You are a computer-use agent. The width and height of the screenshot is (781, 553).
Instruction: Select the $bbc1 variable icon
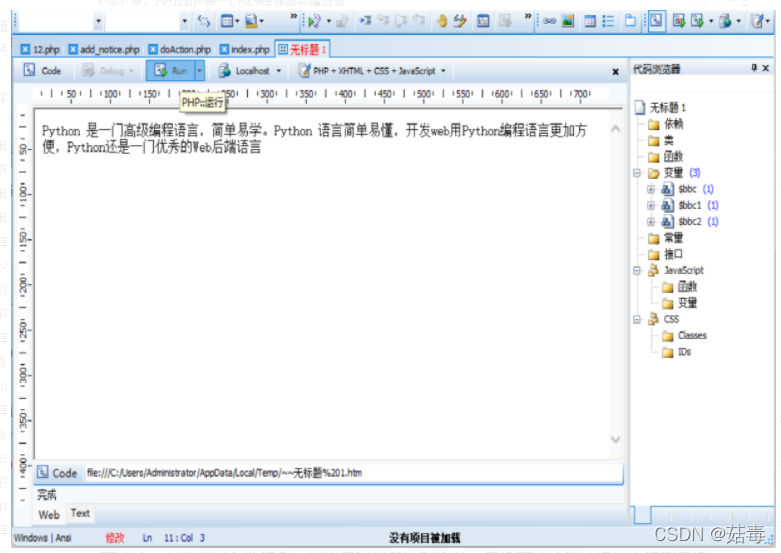[x=667, y=205]
